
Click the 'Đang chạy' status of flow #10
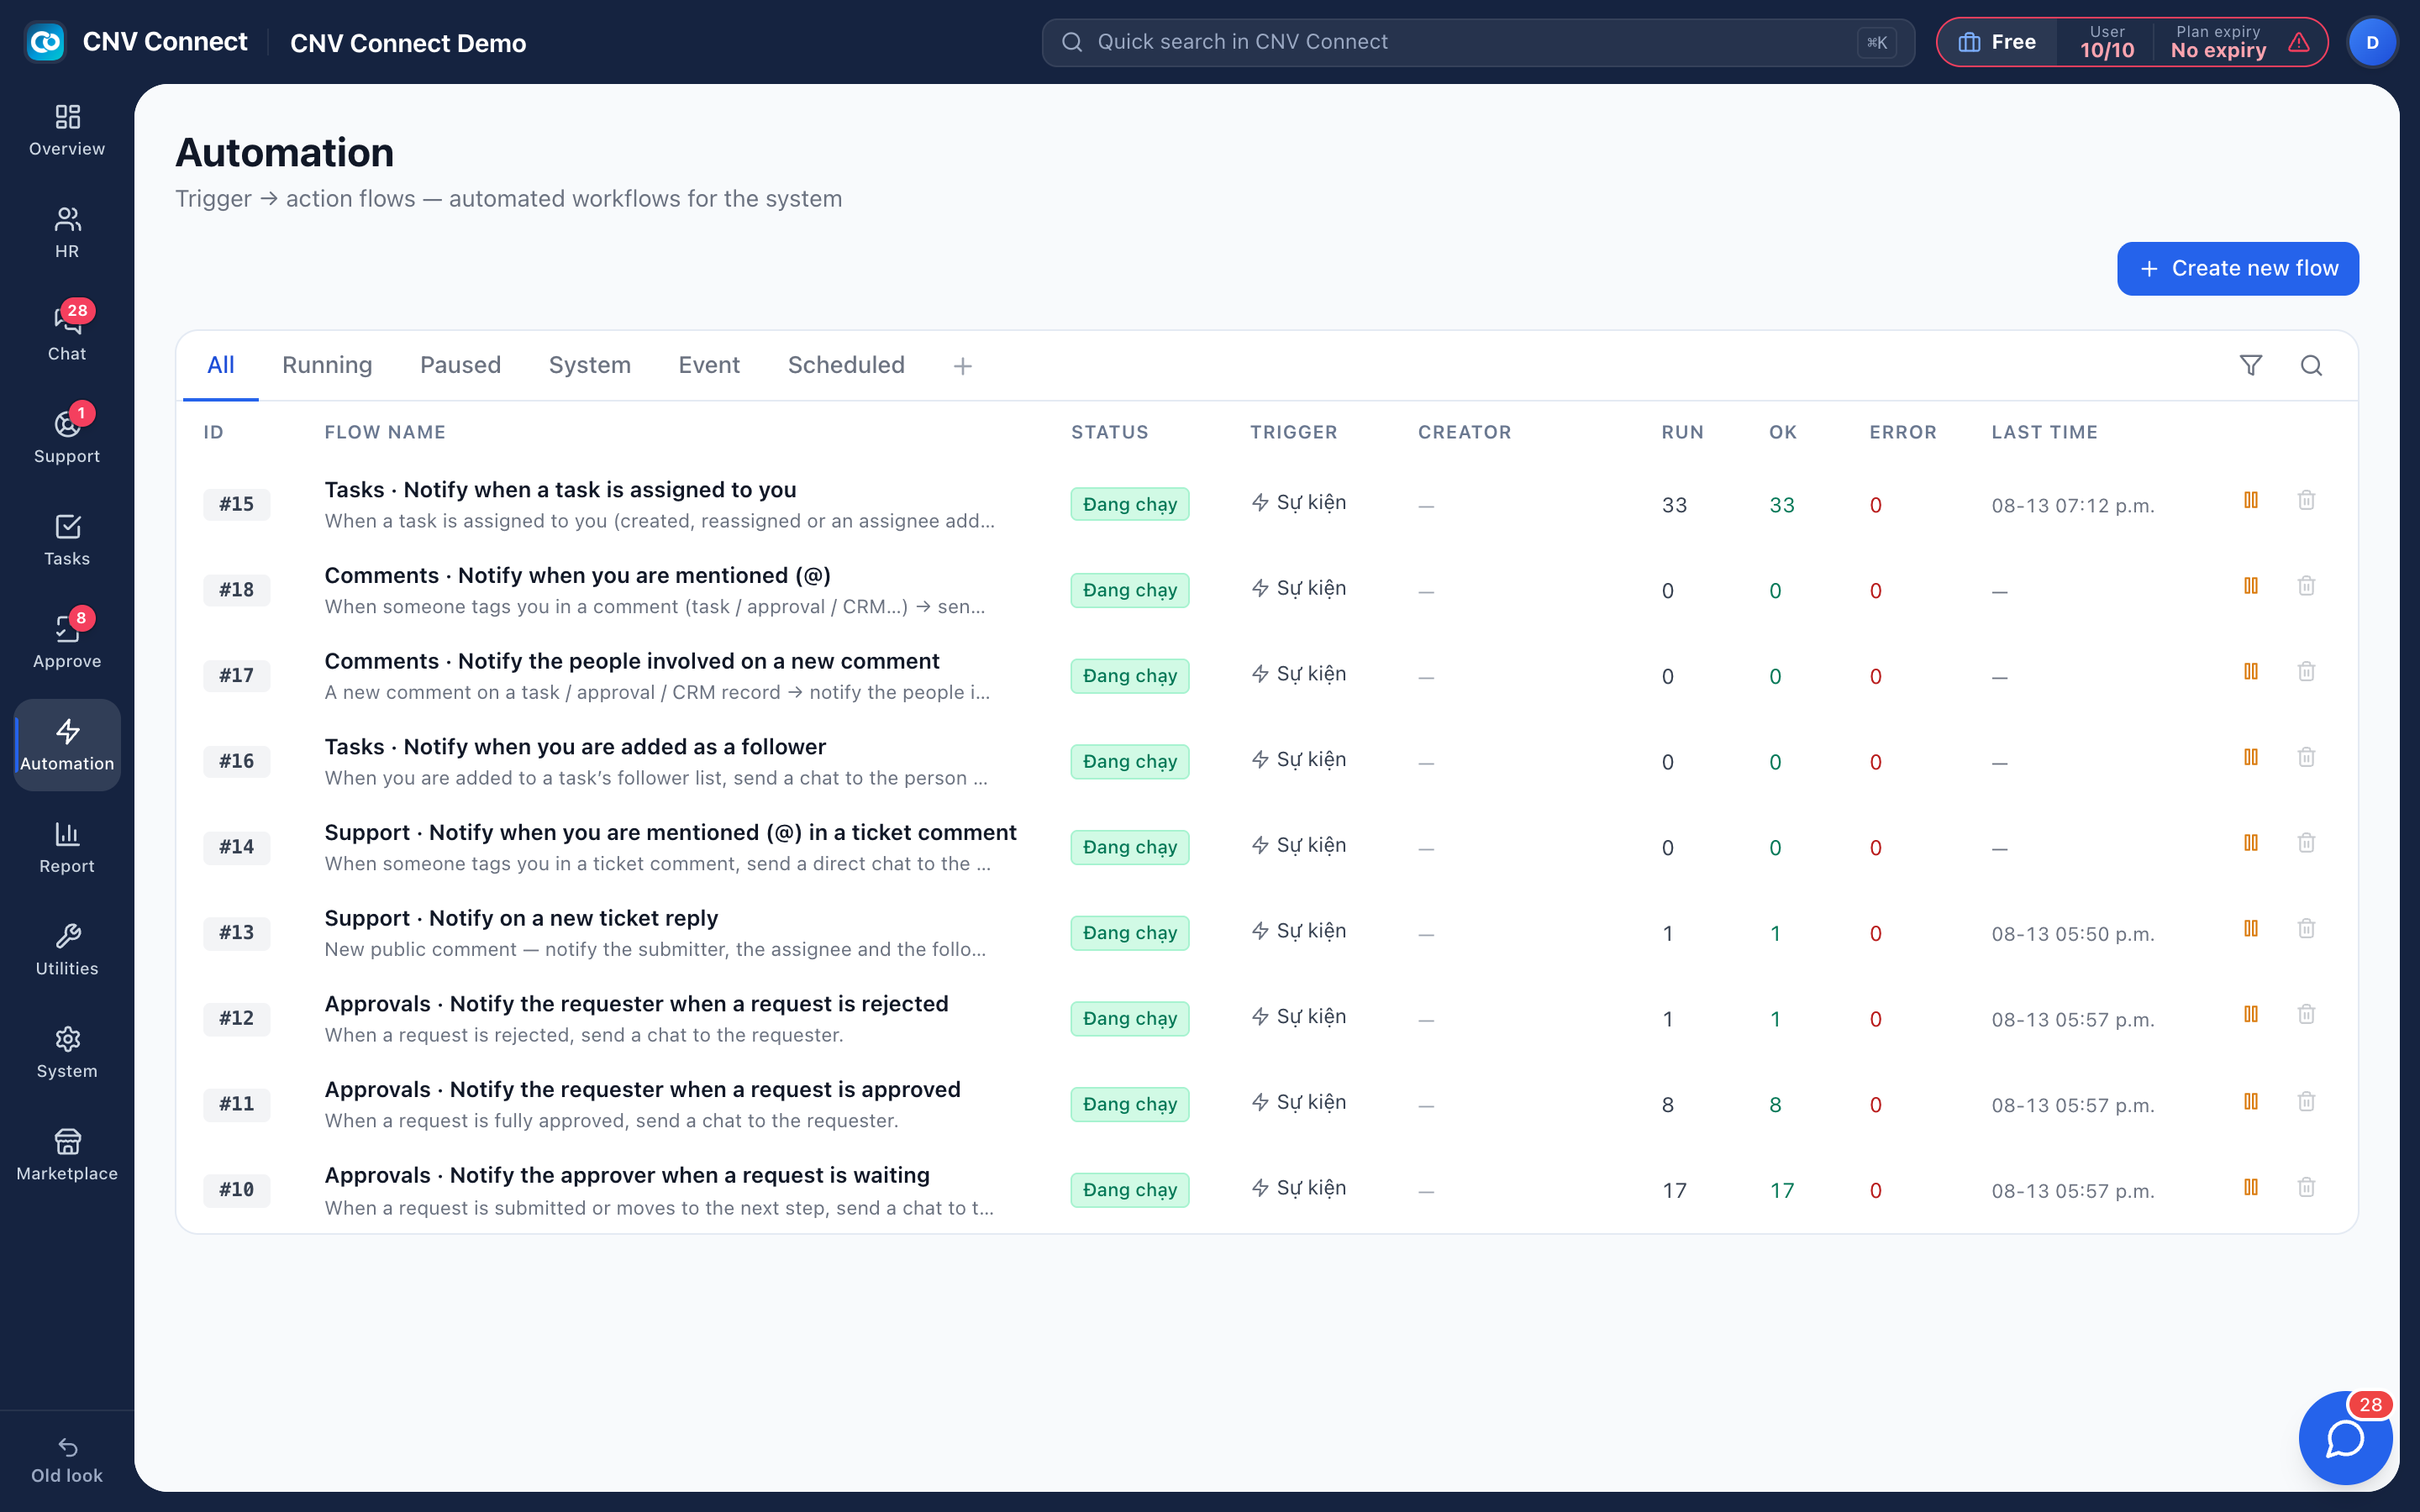(x=1129, y=1190)
